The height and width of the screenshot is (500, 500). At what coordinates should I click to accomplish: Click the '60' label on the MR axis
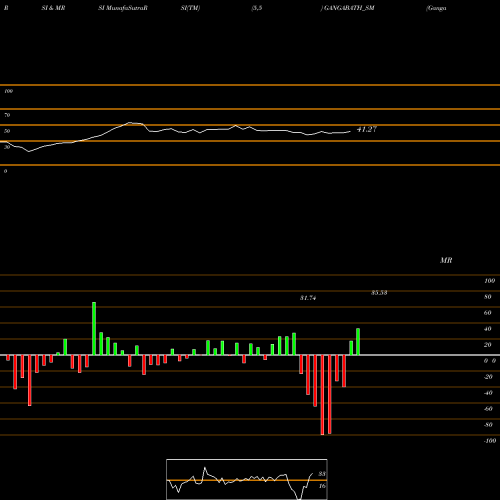(x=488, y=313)
